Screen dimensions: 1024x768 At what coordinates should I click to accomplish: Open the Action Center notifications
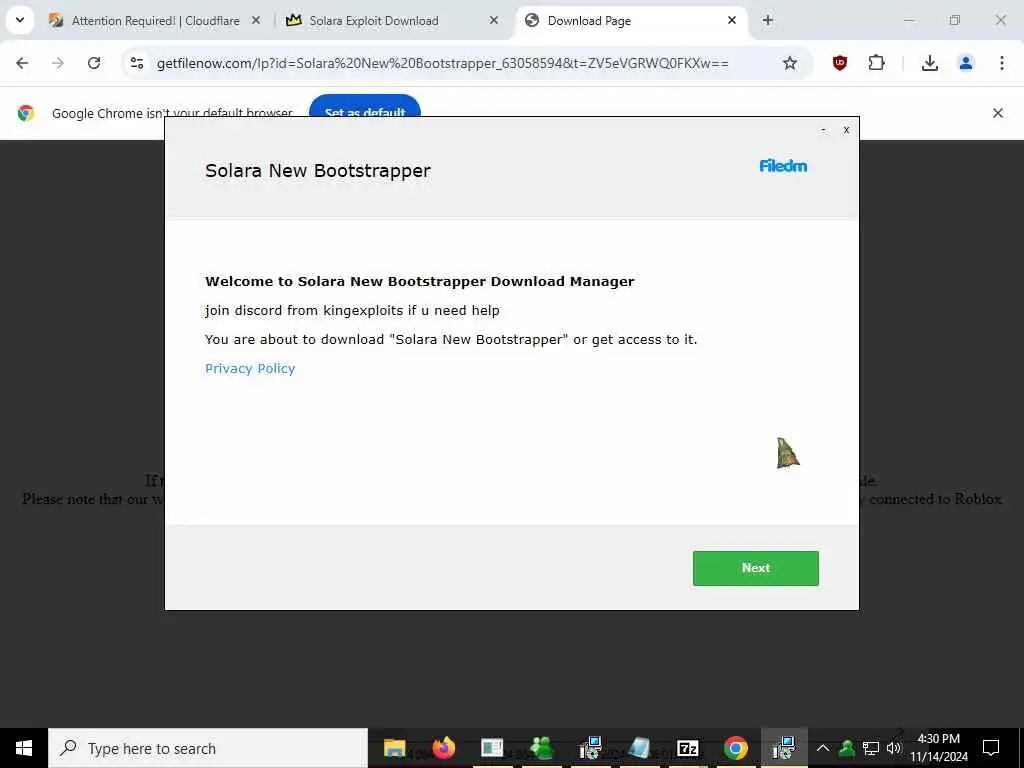(x=991, y=748)
